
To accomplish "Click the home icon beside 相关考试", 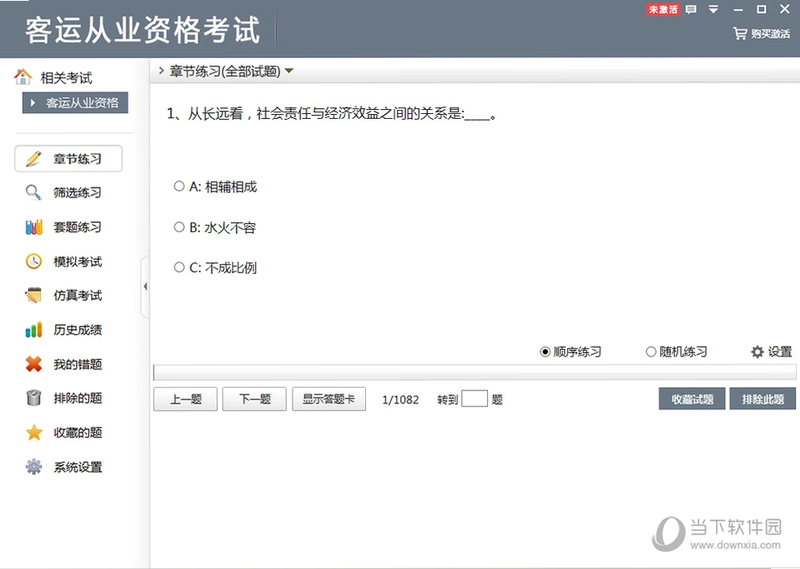I will [23, 77].
